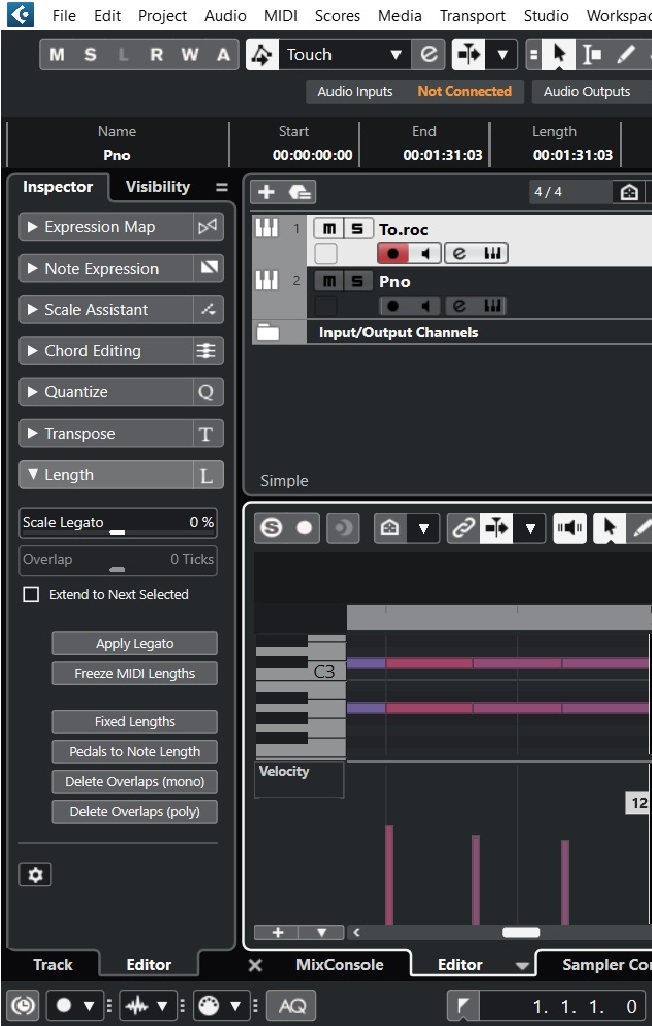Click the Scale Legato slider
The width and height of the screenshot is (652, 1026).
118,523
